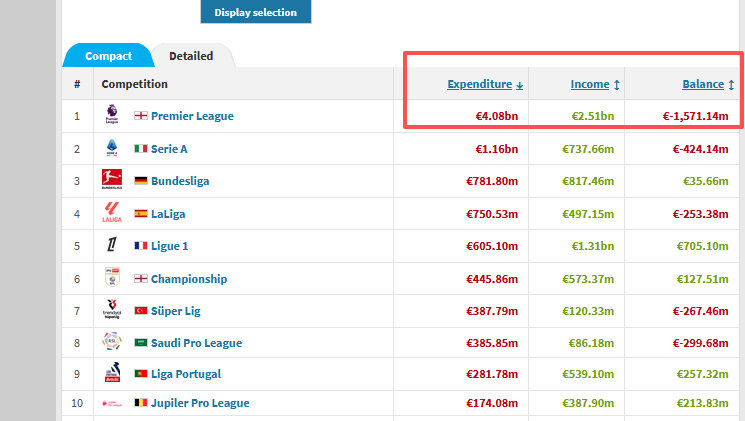Image resolution: width=745 pixels, height=421 pixels.
Task: Open the Championship link
Action: point(189,279)
